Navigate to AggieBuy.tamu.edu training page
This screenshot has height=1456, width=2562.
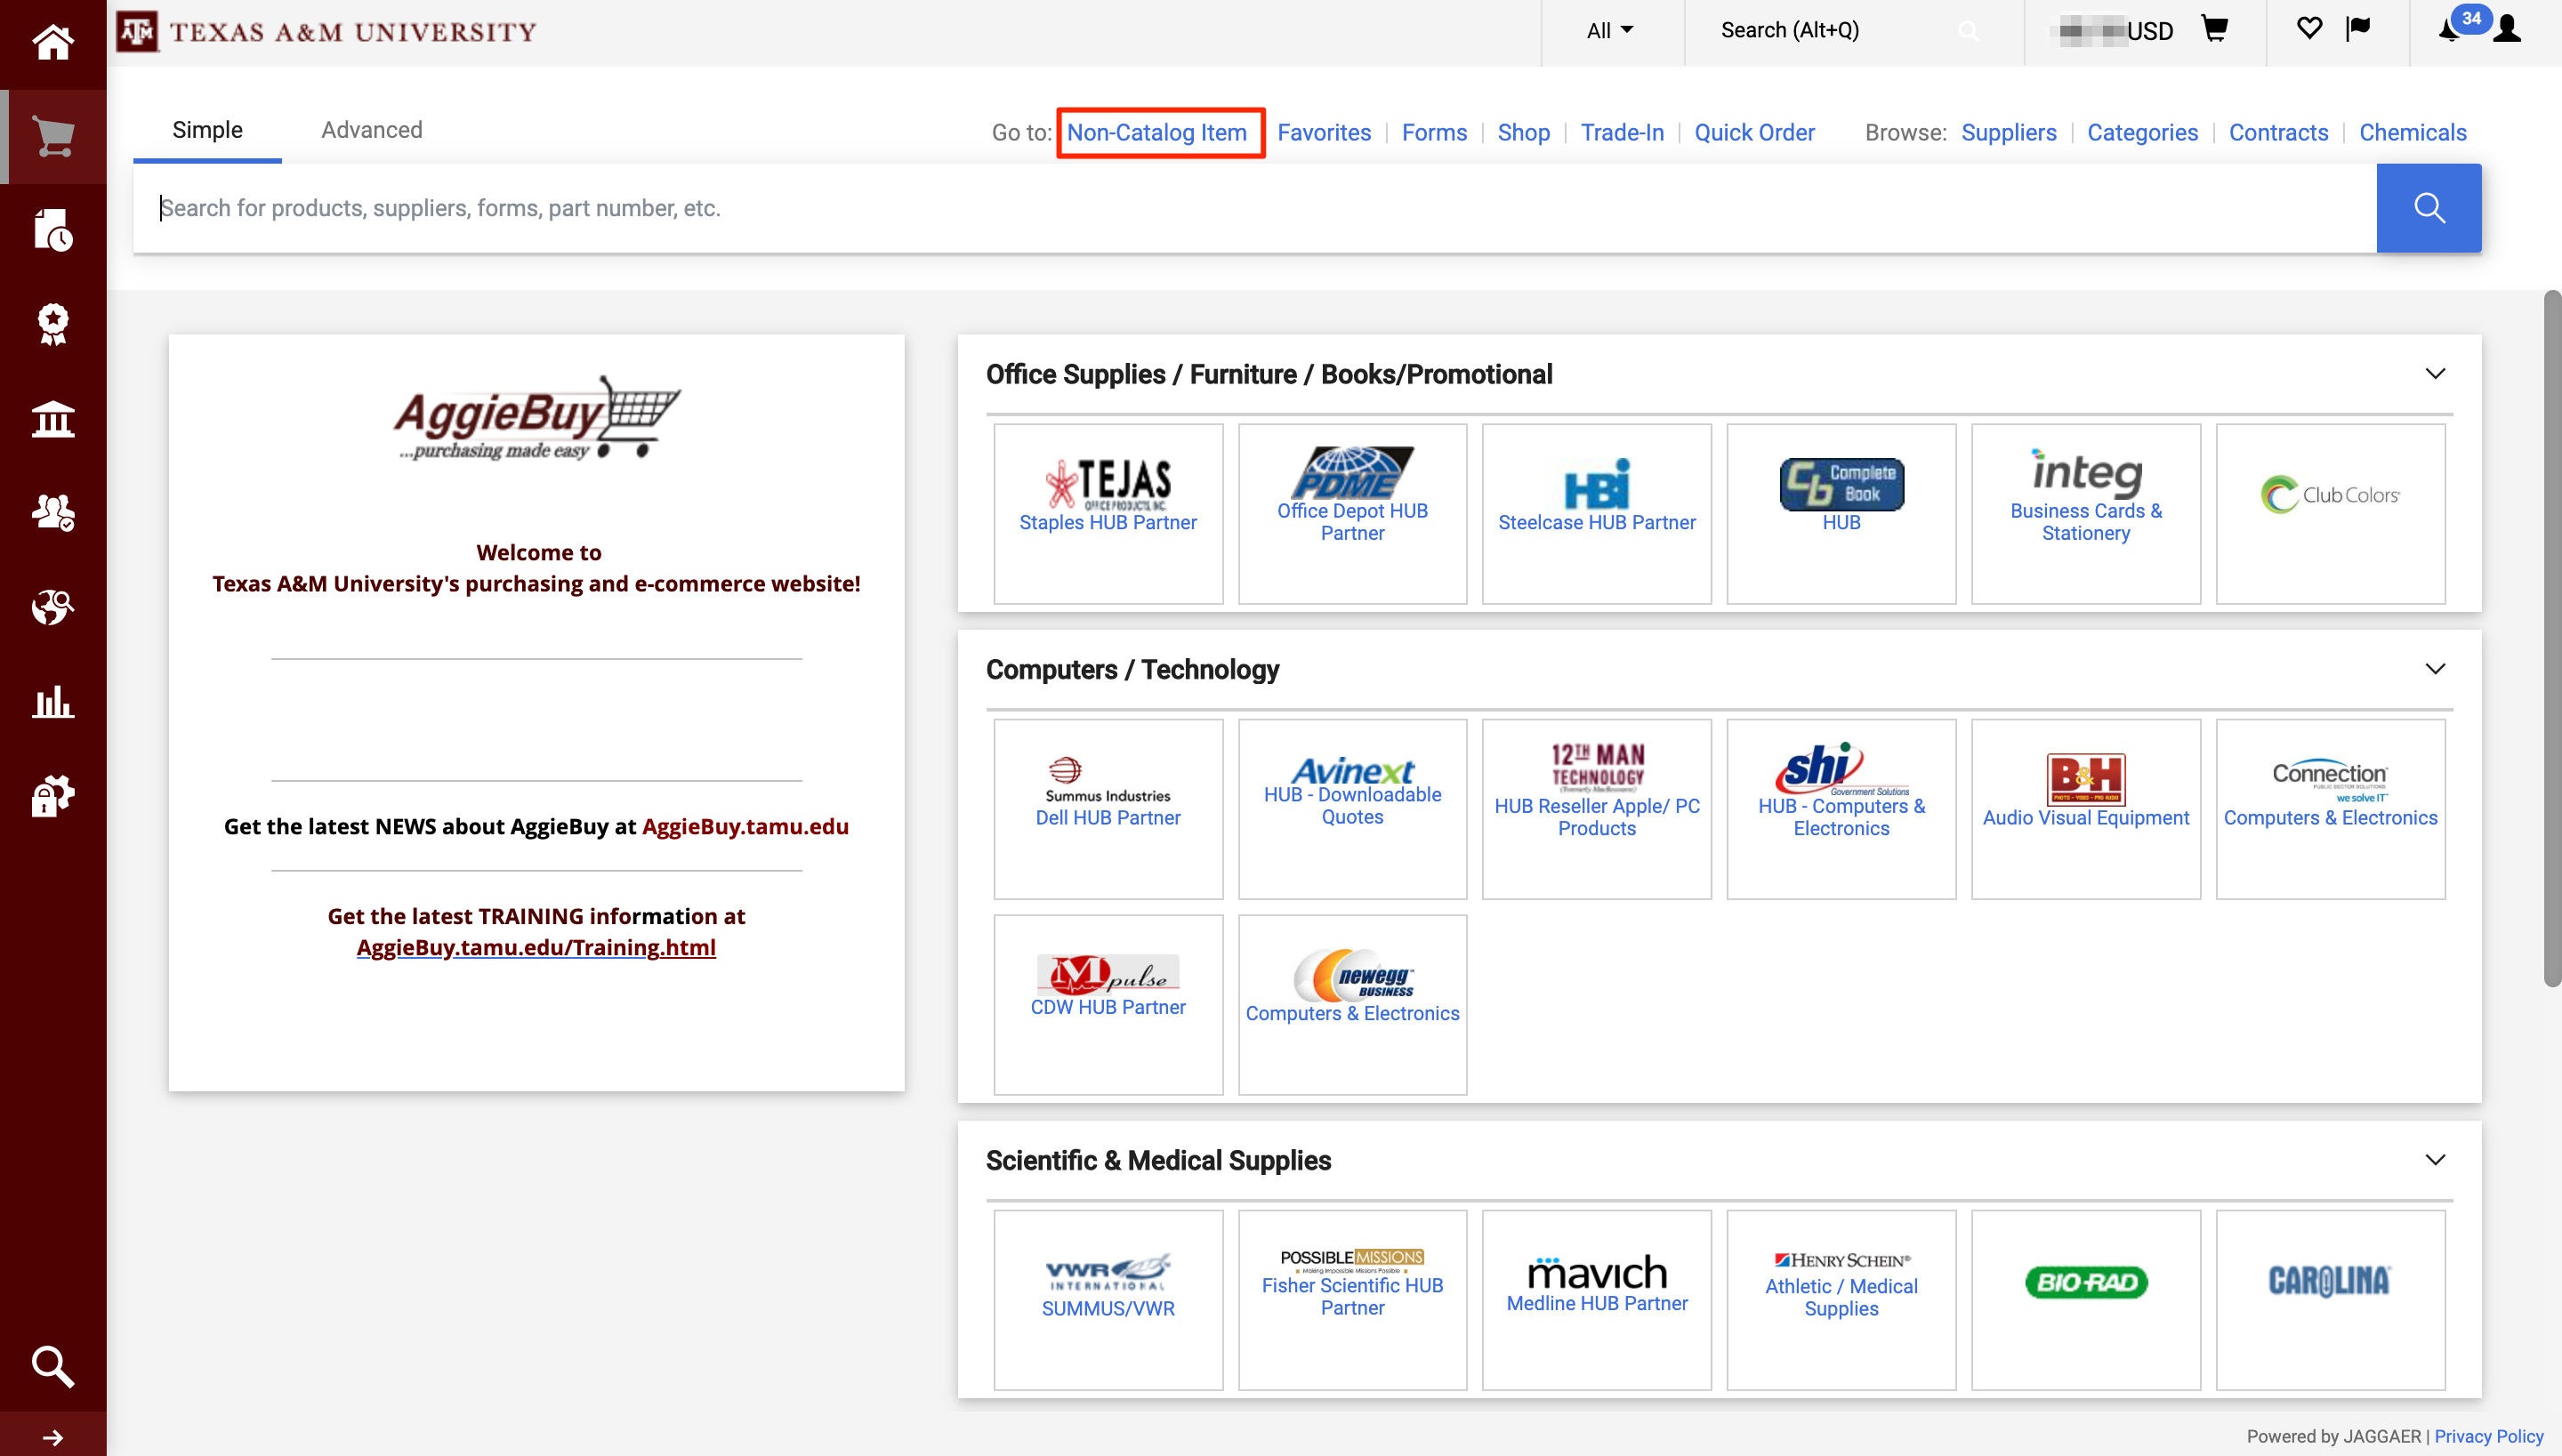click(535, 946)
